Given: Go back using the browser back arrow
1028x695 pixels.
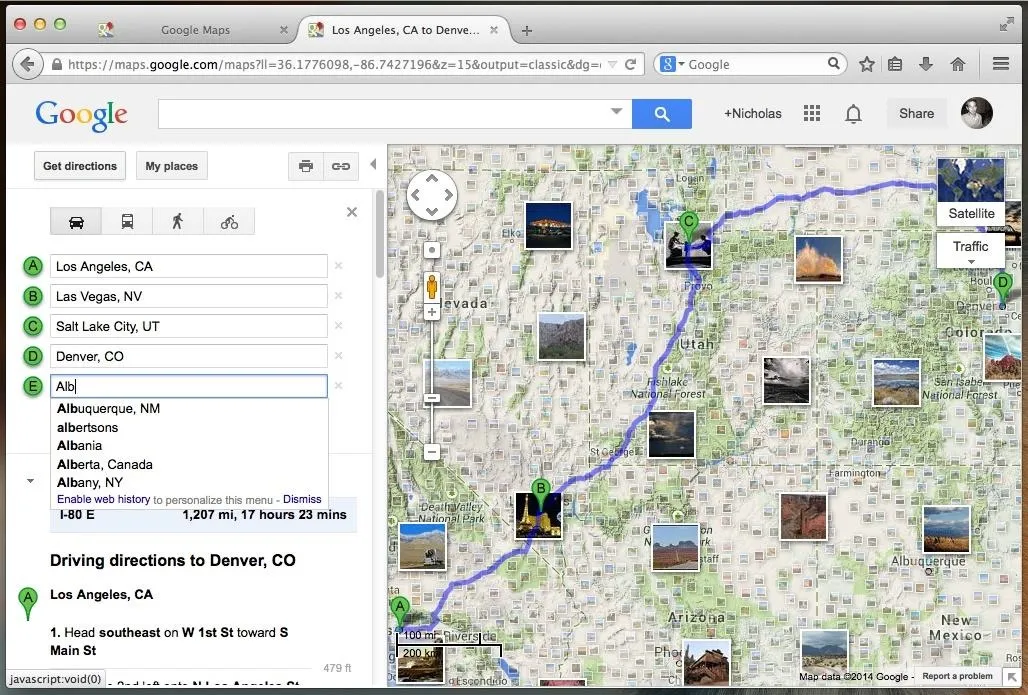Looking at the screenshot, I should 28,64.
